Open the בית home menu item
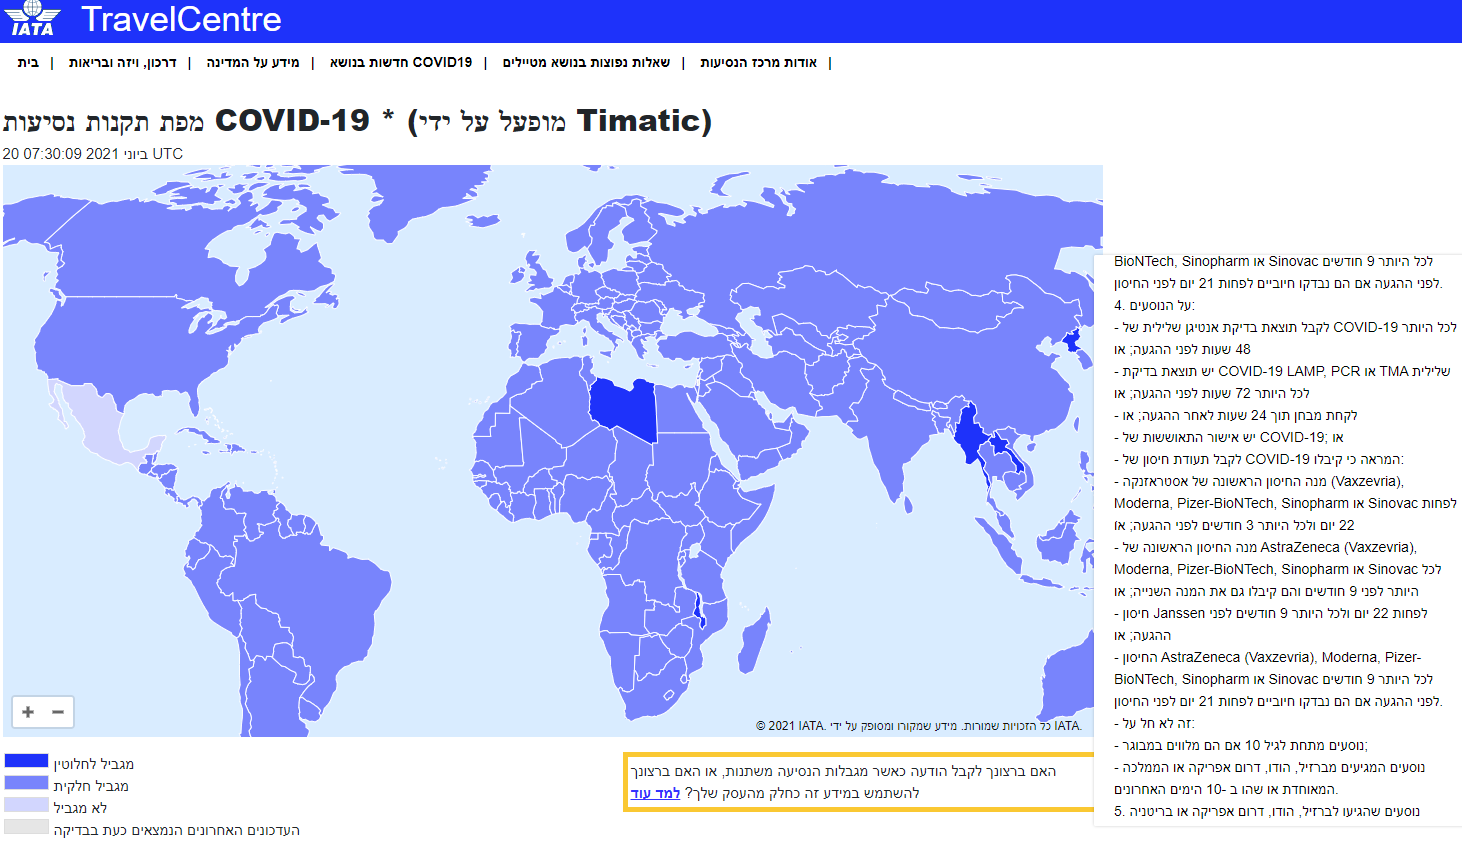Viewport: 1462px width, 850px height. point(28,62)
